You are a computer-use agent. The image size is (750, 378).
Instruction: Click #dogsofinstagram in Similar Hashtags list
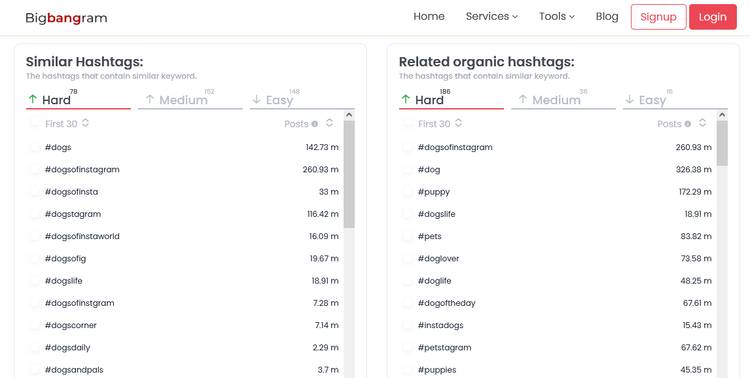click(82, 169)
